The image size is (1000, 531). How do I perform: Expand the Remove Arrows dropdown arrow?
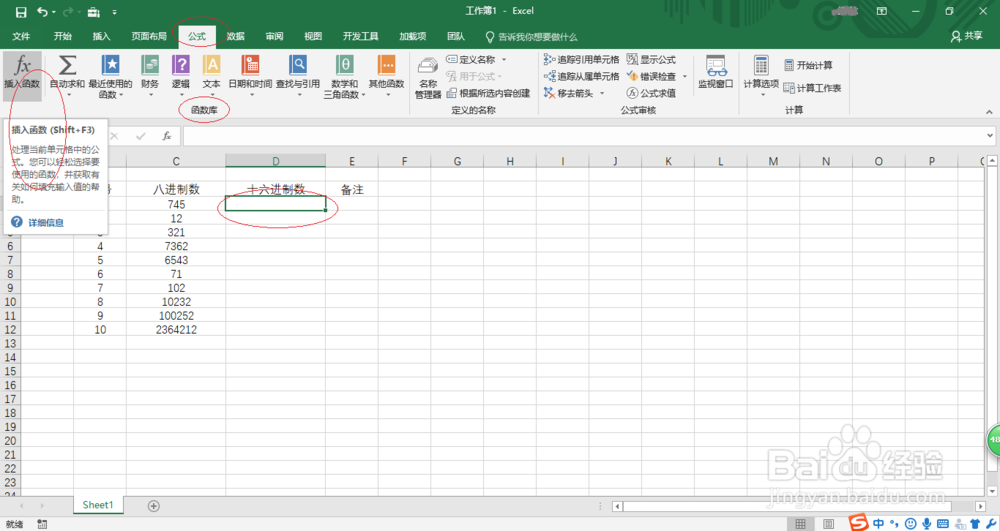601,93
